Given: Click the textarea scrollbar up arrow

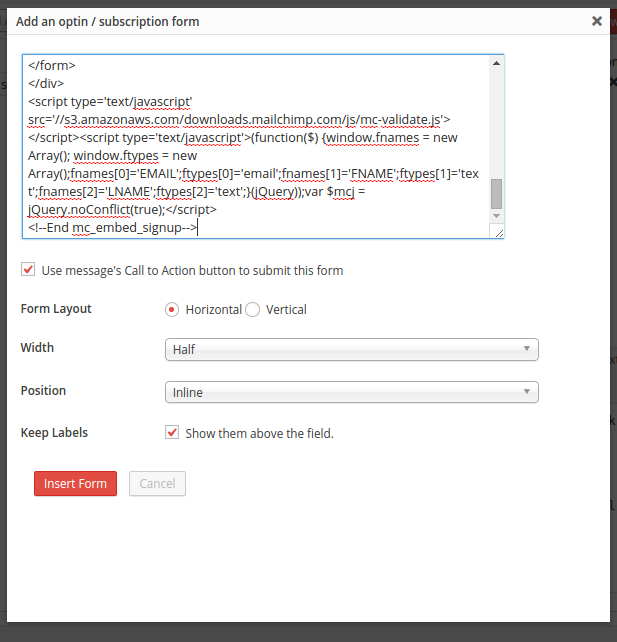Looking at the screenshot, I should [496, 63].
